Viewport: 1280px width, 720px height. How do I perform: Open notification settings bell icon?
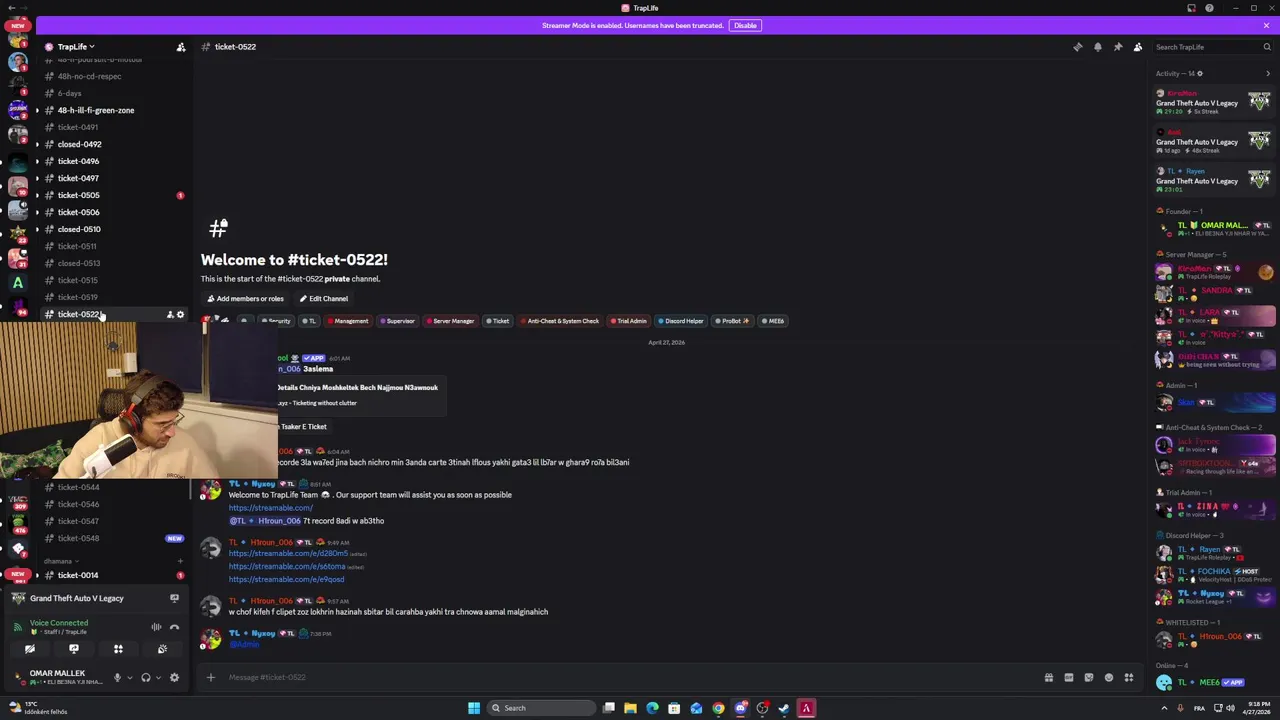pyautogui.click(x=1097, y=47)
